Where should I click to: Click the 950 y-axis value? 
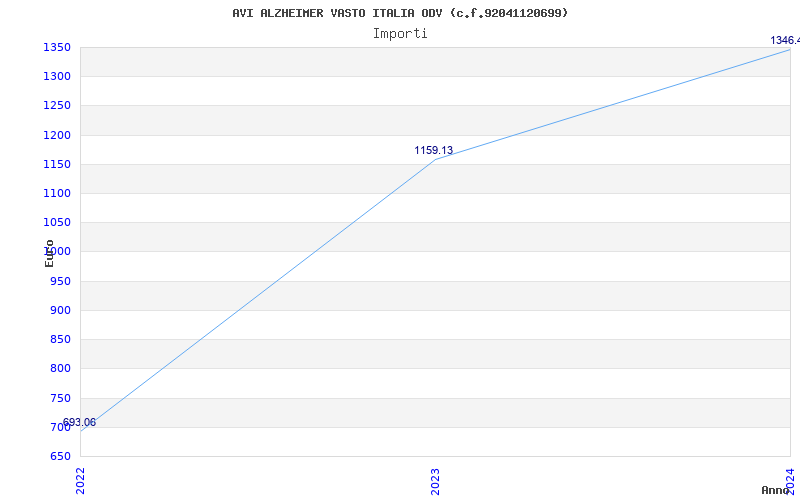[x=60, y=281]
